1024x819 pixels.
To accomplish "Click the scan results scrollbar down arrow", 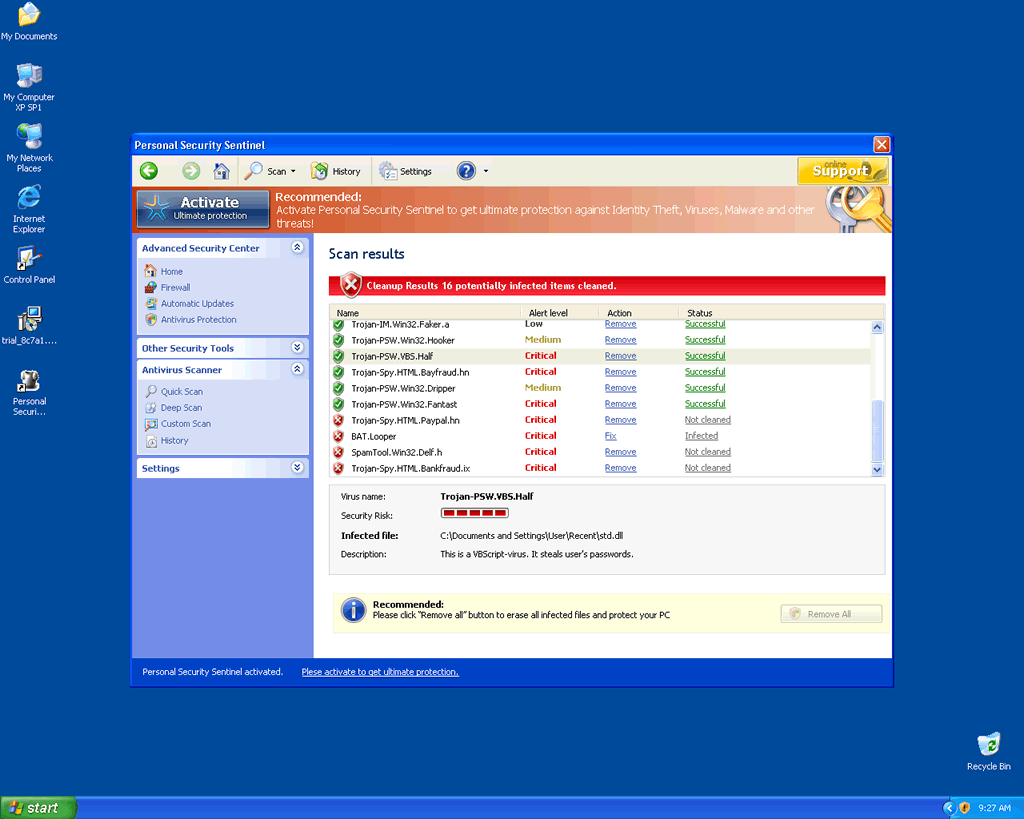I will click(878, 469).
